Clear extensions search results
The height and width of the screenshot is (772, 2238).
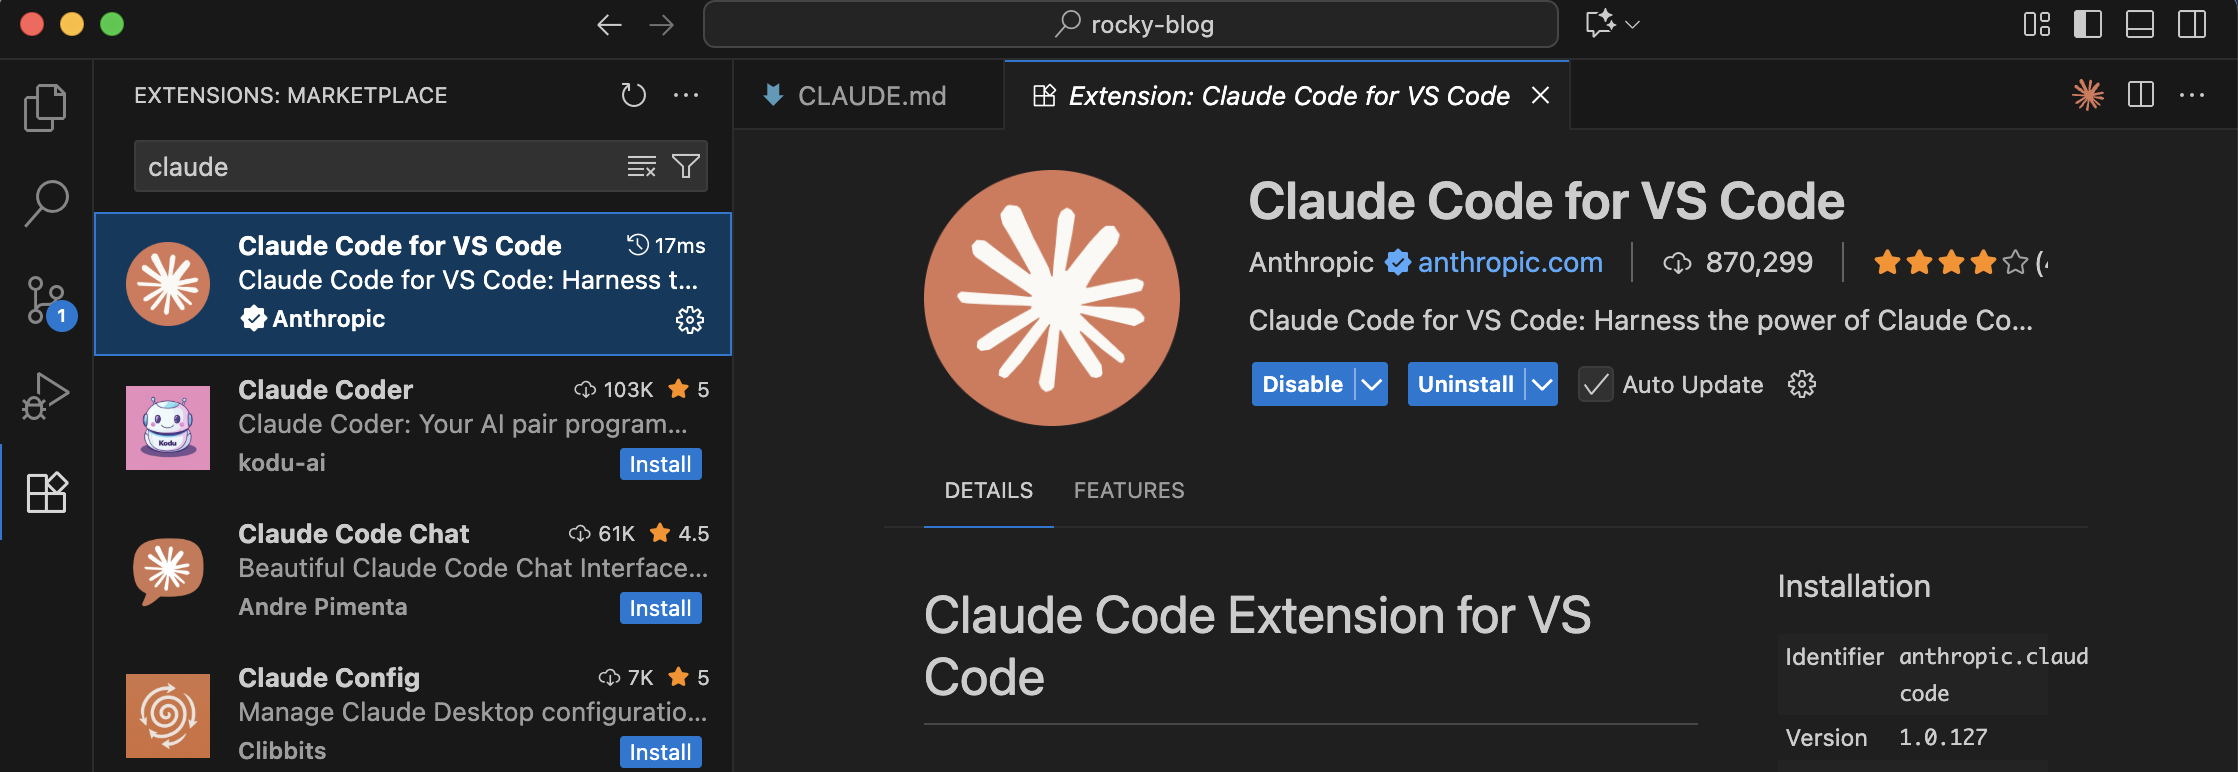pos(642,166)
